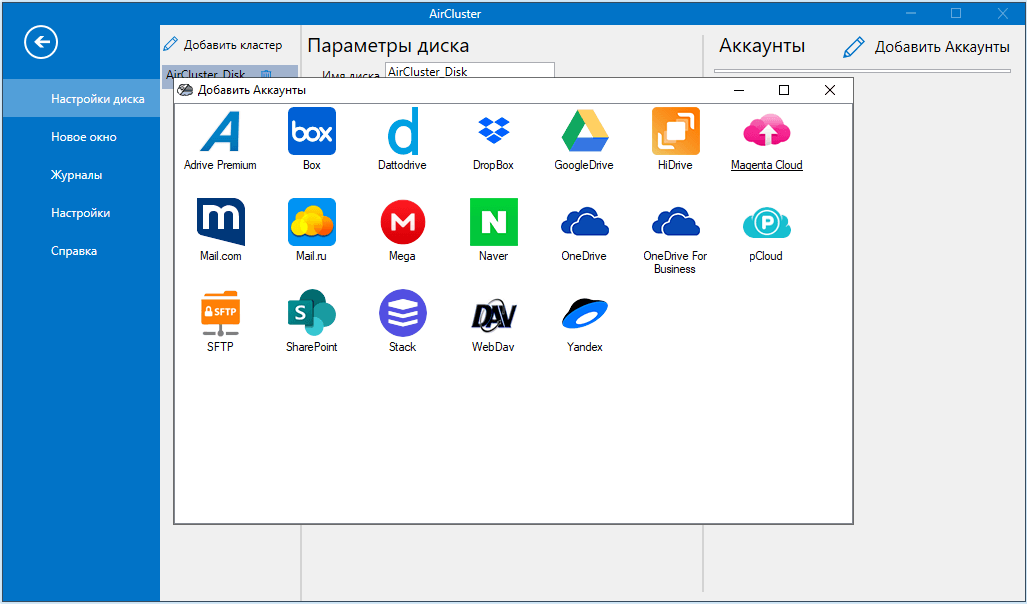Add a Yandex disk account
The height and width of the screenshot is (604, 1027).
pos(584,312)
